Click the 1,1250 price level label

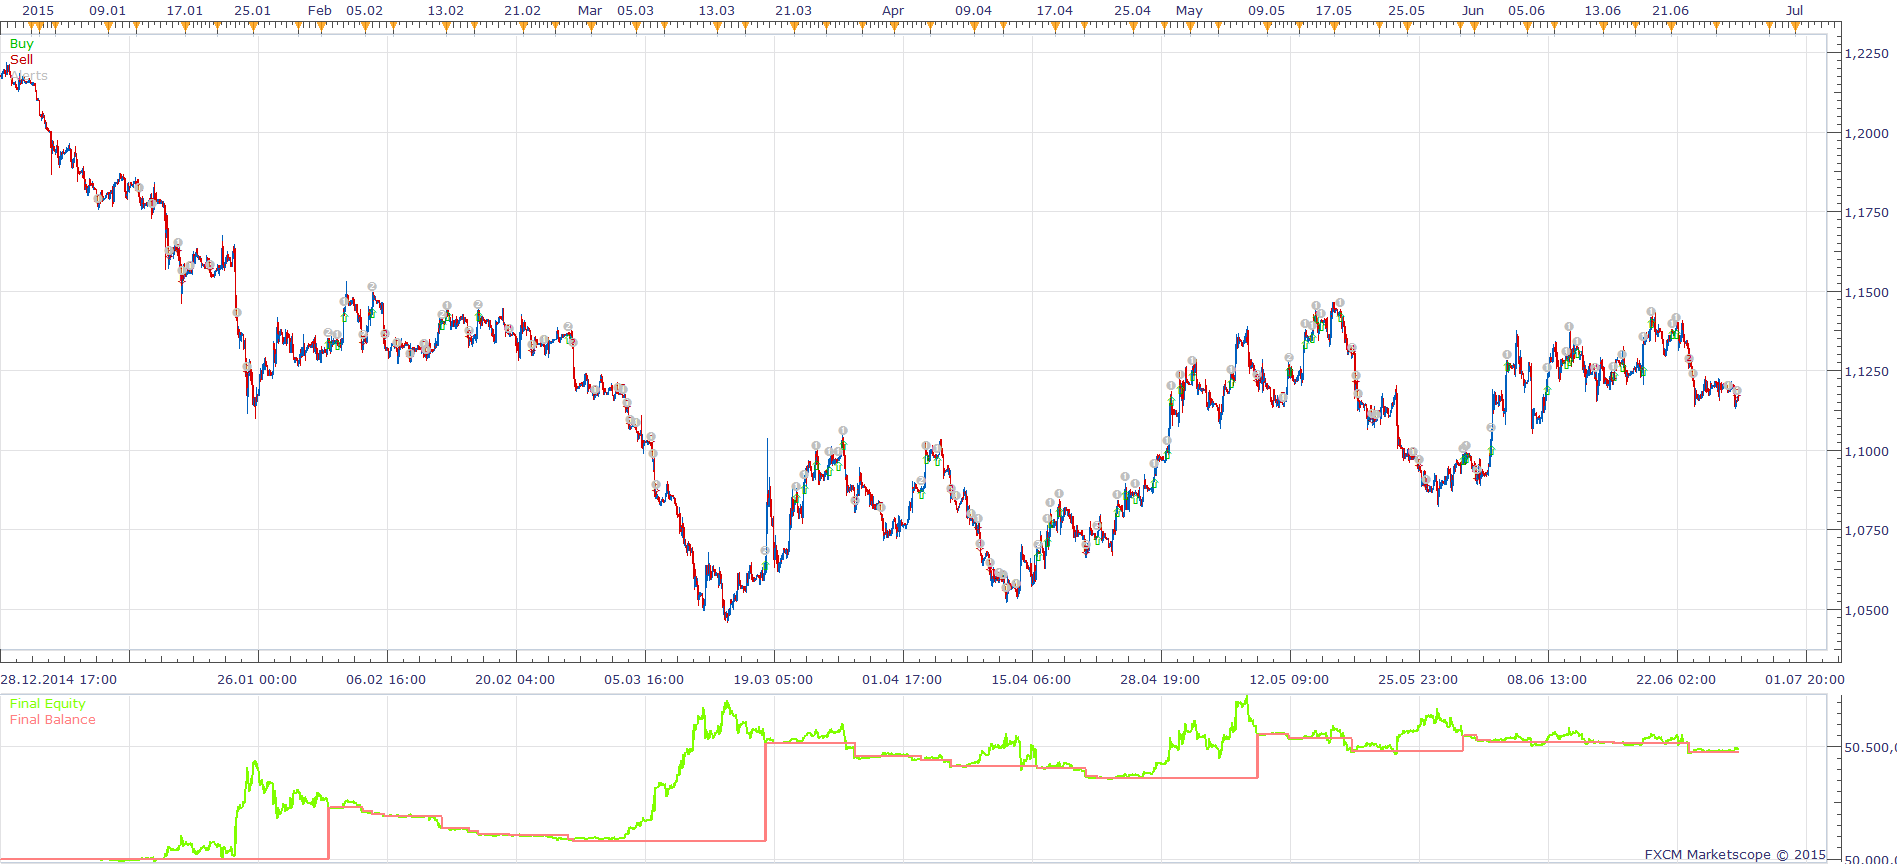[x=1867, y=372]
